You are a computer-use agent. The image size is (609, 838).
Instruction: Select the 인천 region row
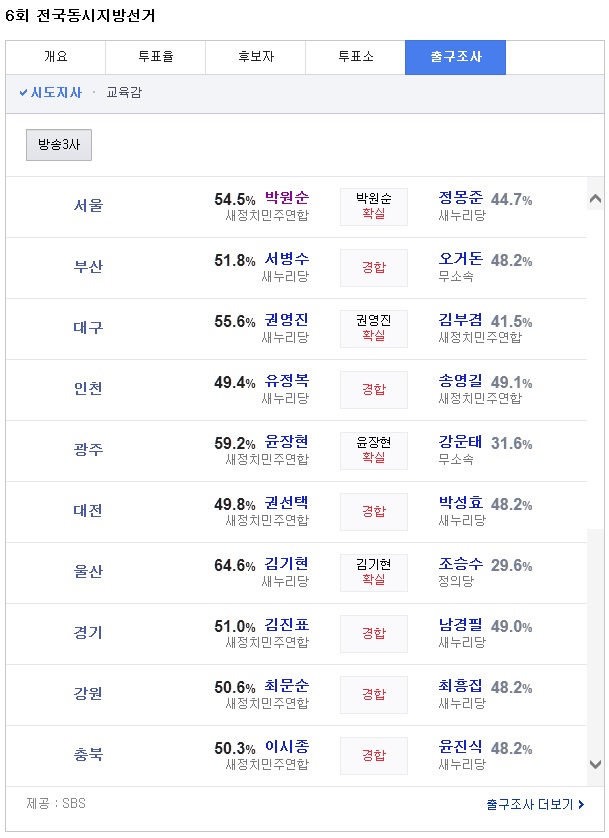[296, 390]
